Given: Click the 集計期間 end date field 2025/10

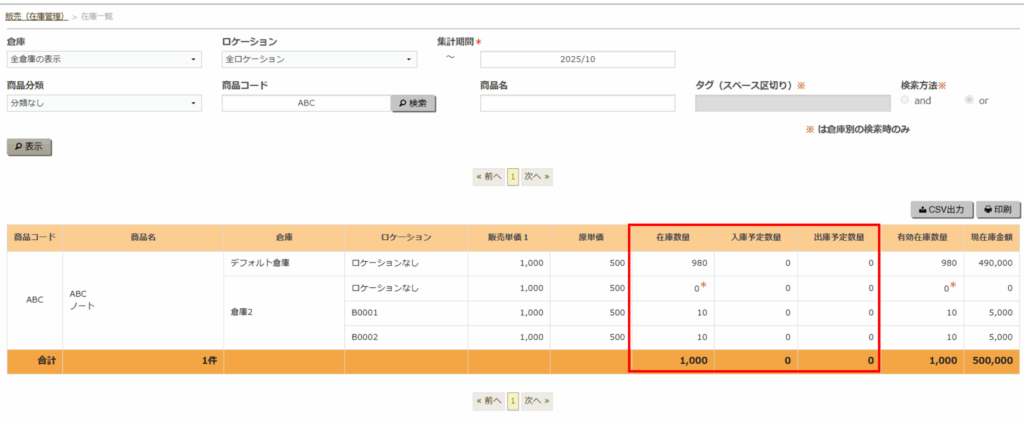Looking at the screenshot, I should 577,59.
